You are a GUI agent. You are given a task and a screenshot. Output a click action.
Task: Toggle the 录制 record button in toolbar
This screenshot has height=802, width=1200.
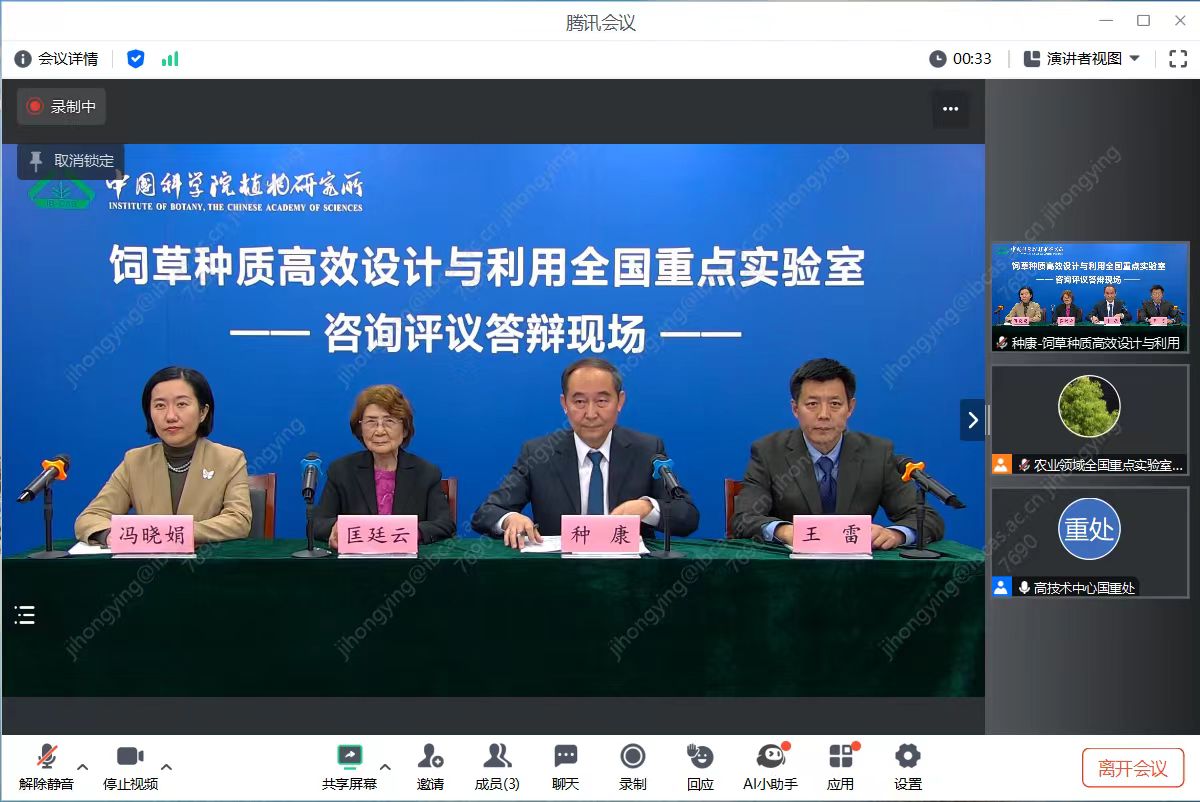[x=632, y=766]
